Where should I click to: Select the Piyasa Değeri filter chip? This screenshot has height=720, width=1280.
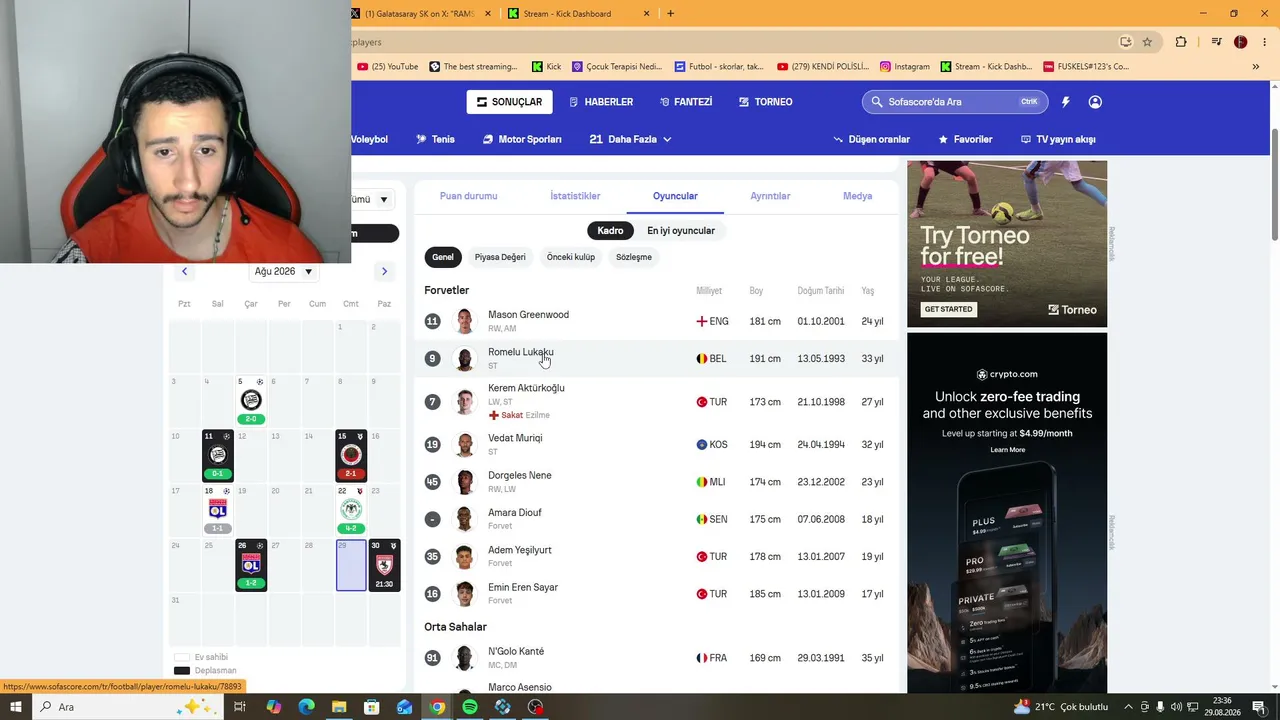point(500,257)
